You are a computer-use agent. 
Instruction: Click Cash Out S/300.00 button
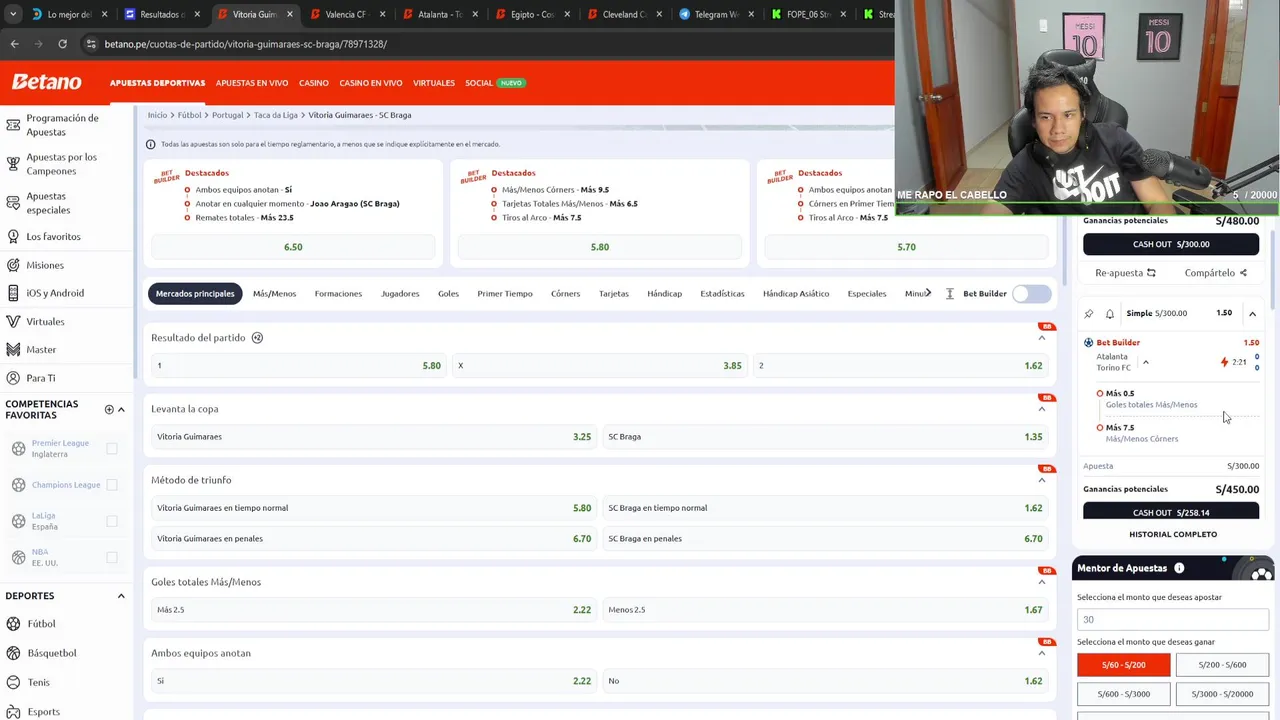point(1171,244)
